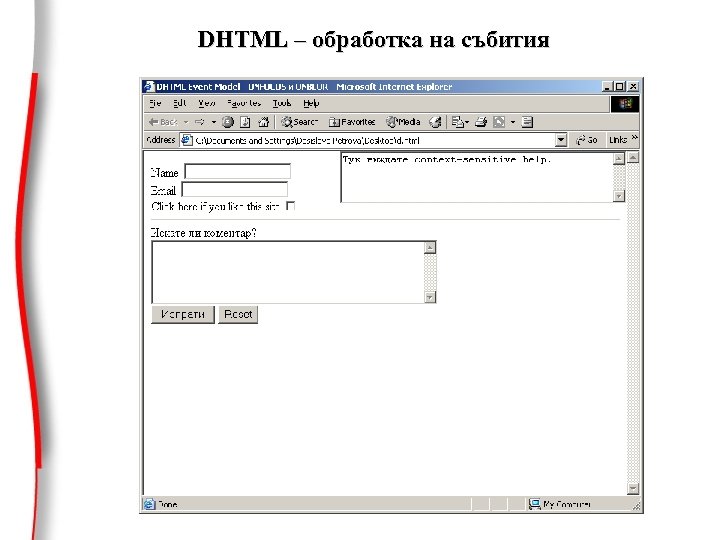Click the 'My Computer' status bar text
The width and height of the screenshot is (720, 540).
[x=567, y=504]
